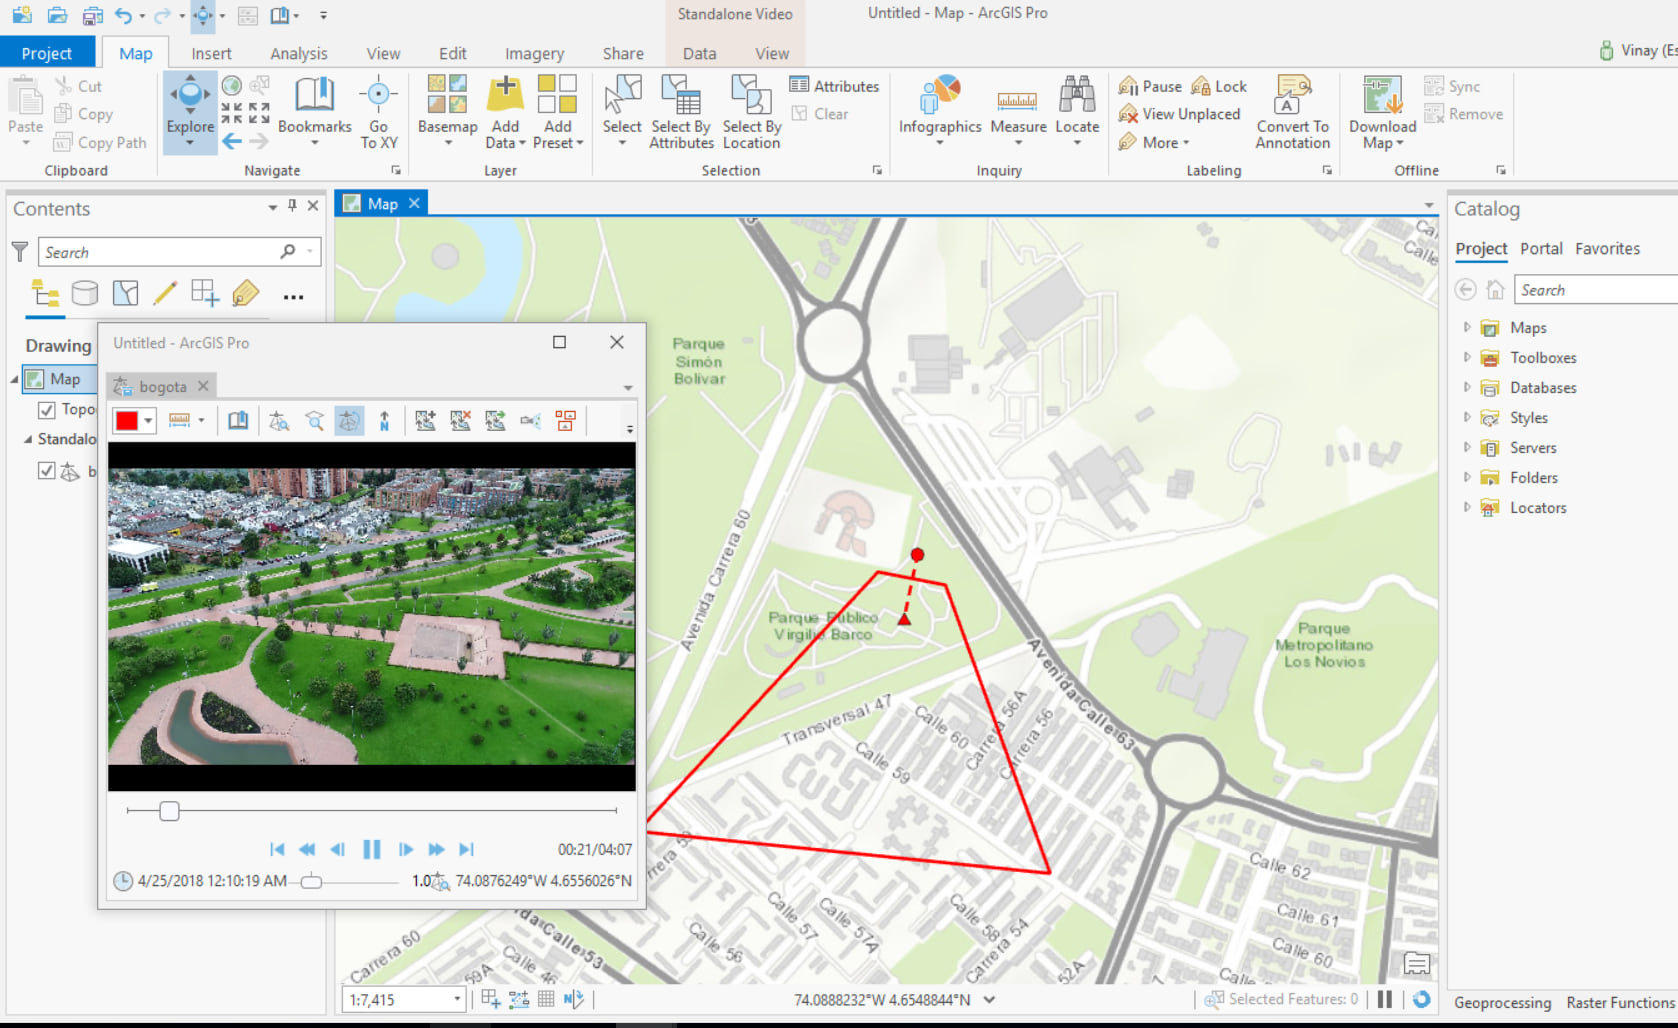Select the Explore navigation tool

point(189,110)
